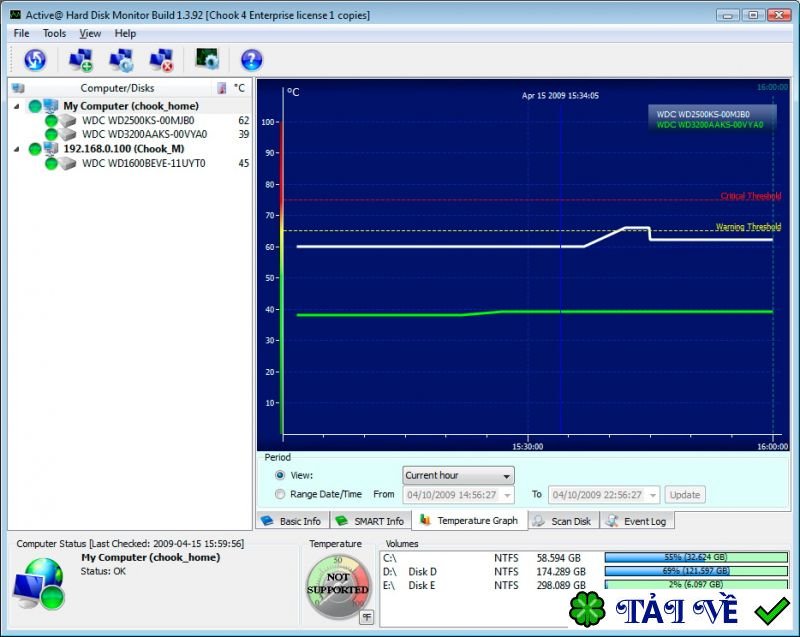Click the thermometer icon in the column header
Screen dimensions: 800x637
222,88
